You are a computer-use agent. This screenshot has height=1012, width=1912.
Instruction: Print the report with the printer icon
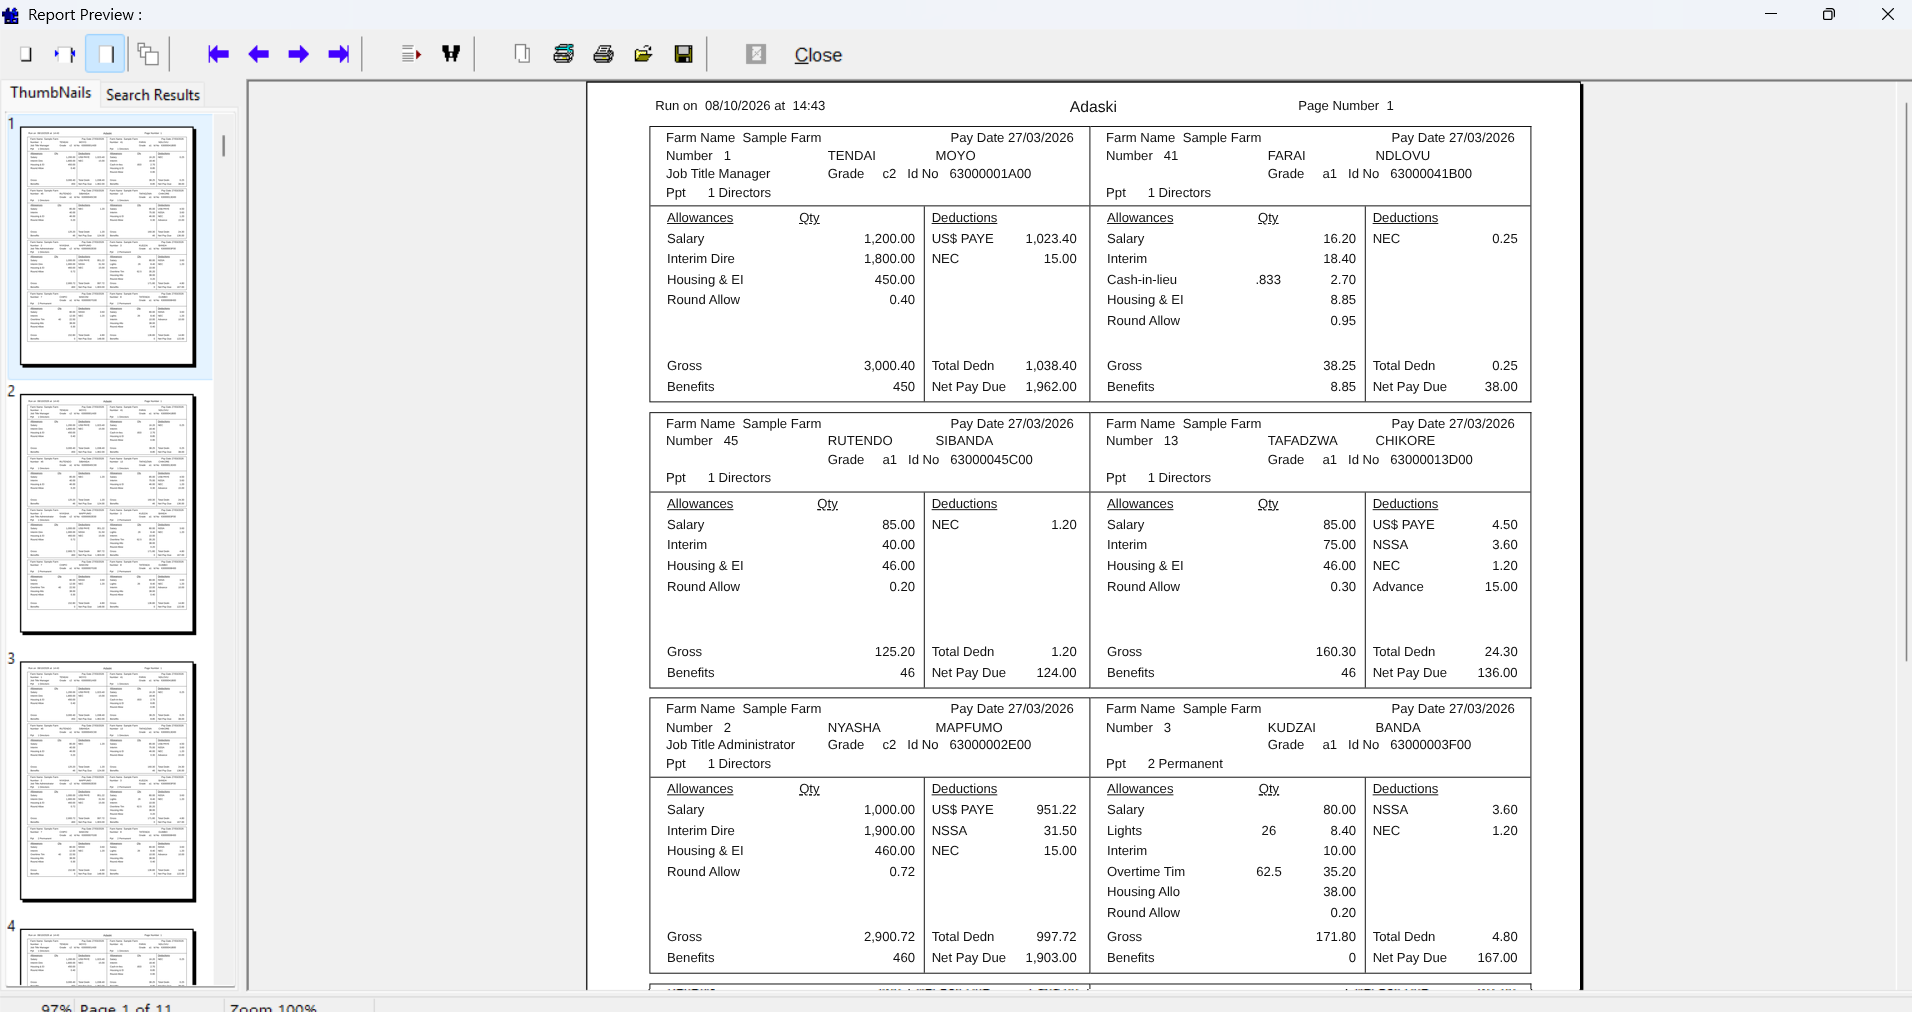603,54
